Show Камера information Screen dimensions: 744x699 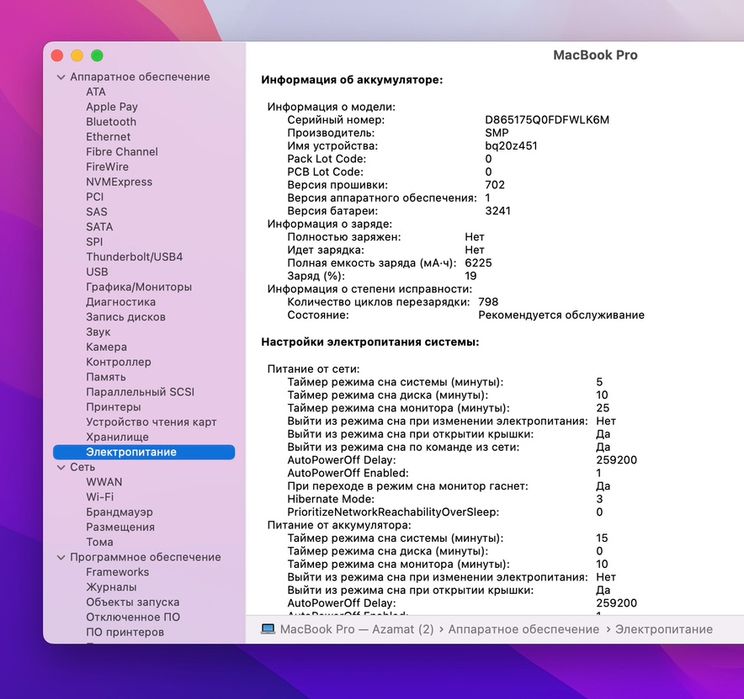coord(107,347)
